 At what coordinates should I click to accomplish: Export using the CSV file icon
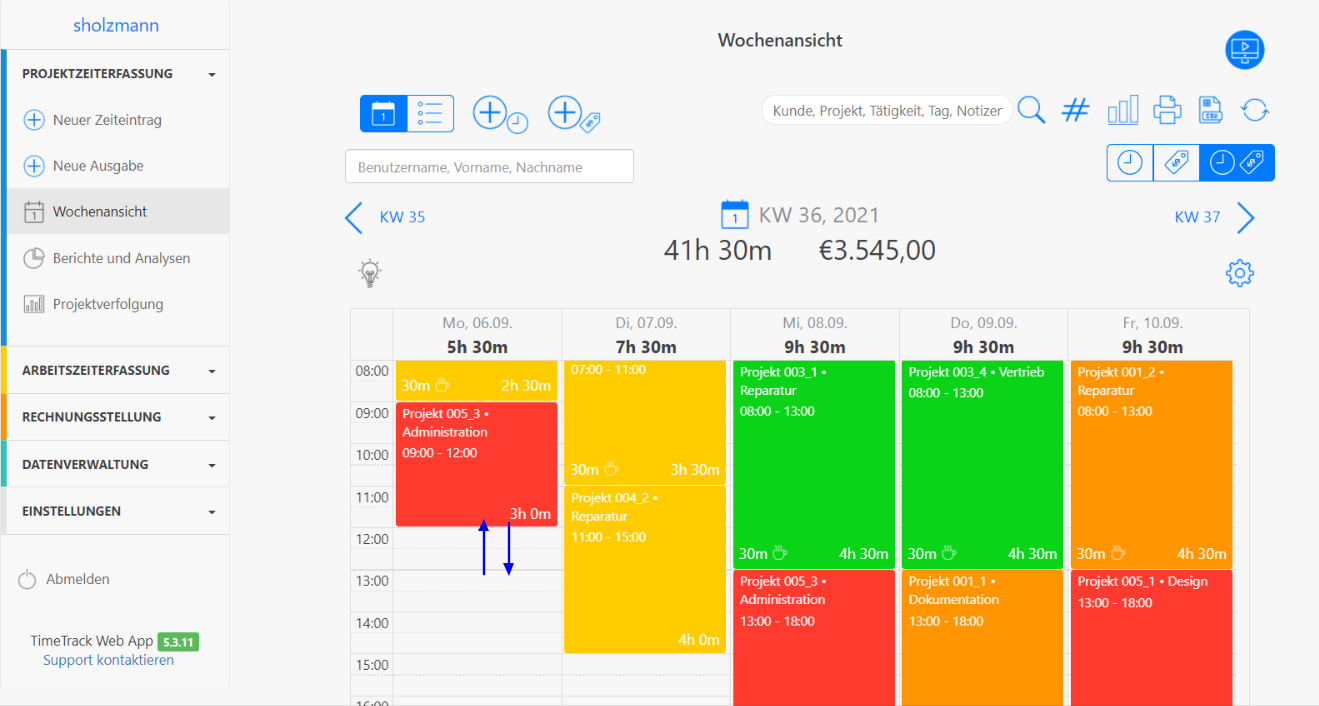pos(1211,110)
